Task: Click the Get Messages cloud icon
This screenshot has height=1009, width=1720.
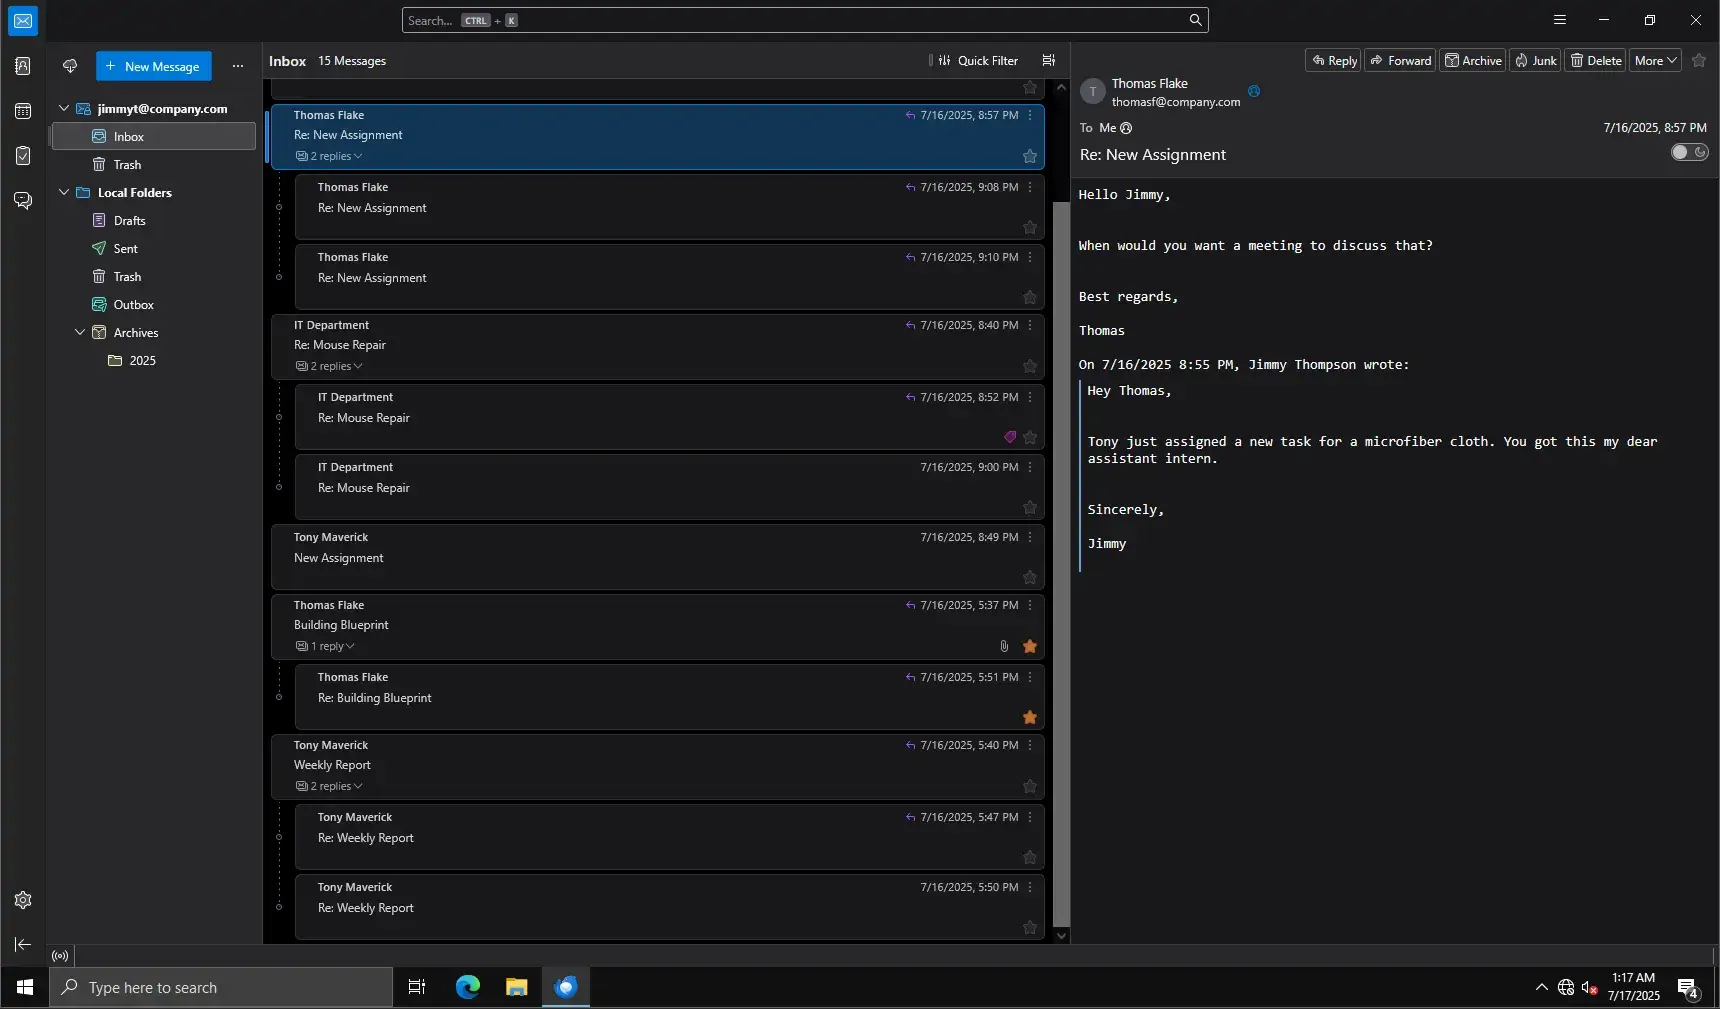Action: tap(70, 66)
